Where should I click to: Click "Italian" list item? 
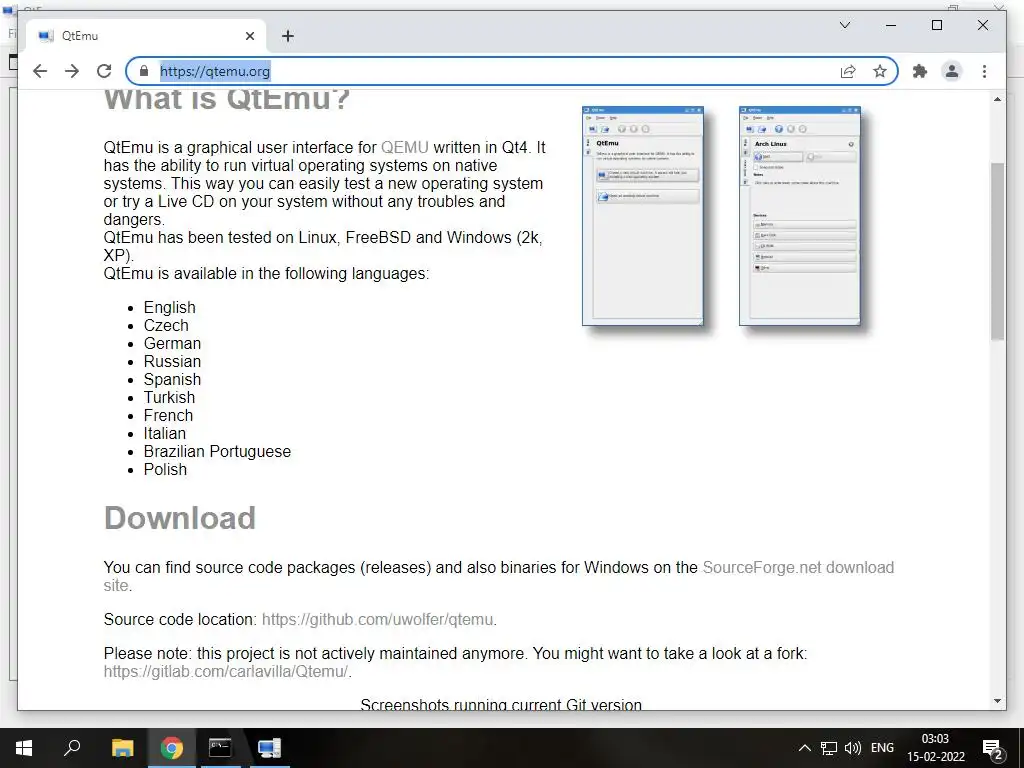[x=165, y=434]
